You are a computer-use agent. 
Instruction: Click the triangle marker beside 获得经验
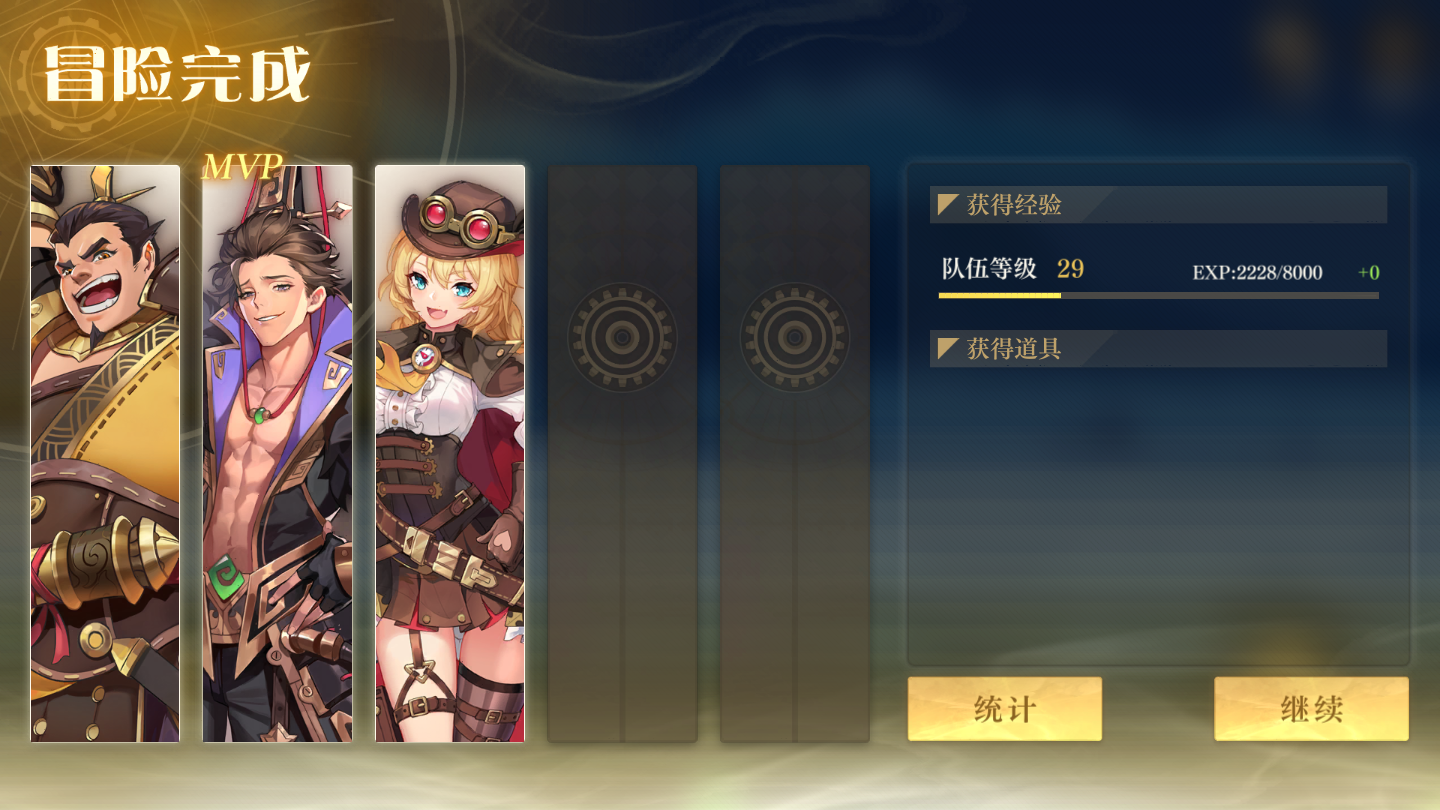tap(948, 205)
